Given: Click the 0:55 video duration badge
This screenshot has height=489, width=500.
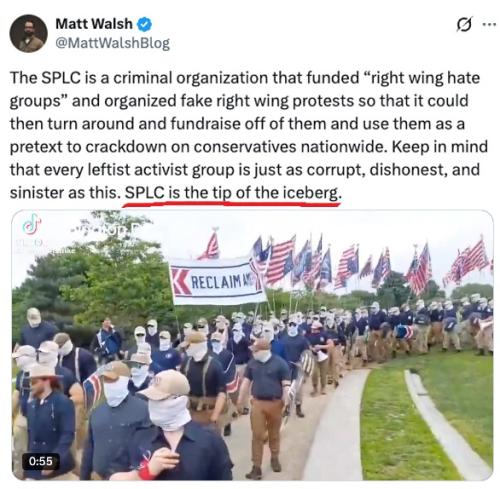Looking at the screenshot, I should [x=41, y=461].
